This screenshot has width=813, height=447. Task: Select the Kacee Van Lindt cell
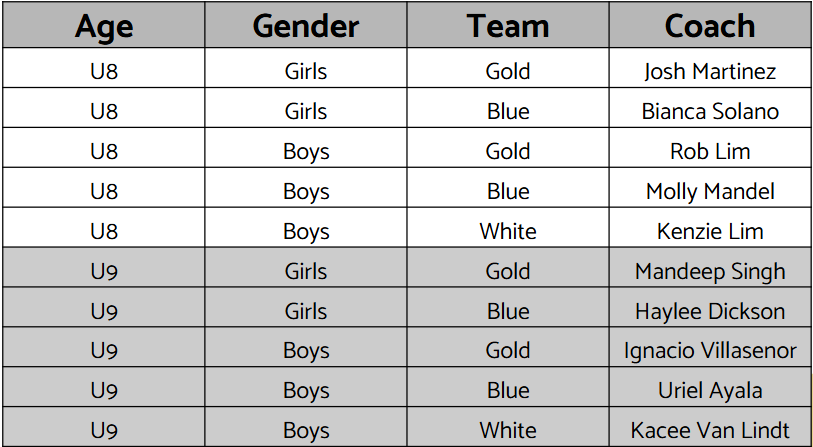[x=710, y=427]
